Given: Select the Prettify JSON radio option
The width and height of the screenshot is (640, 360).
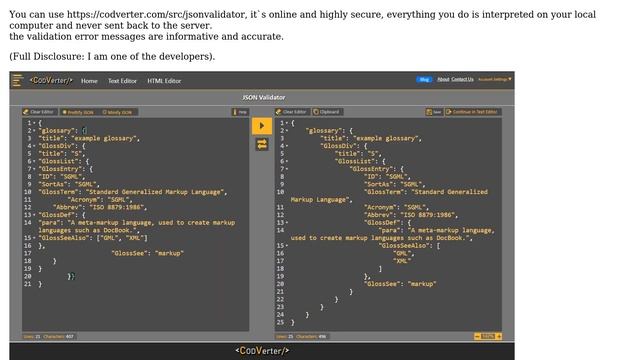Looking at the screenshot, I should (78, 112).
